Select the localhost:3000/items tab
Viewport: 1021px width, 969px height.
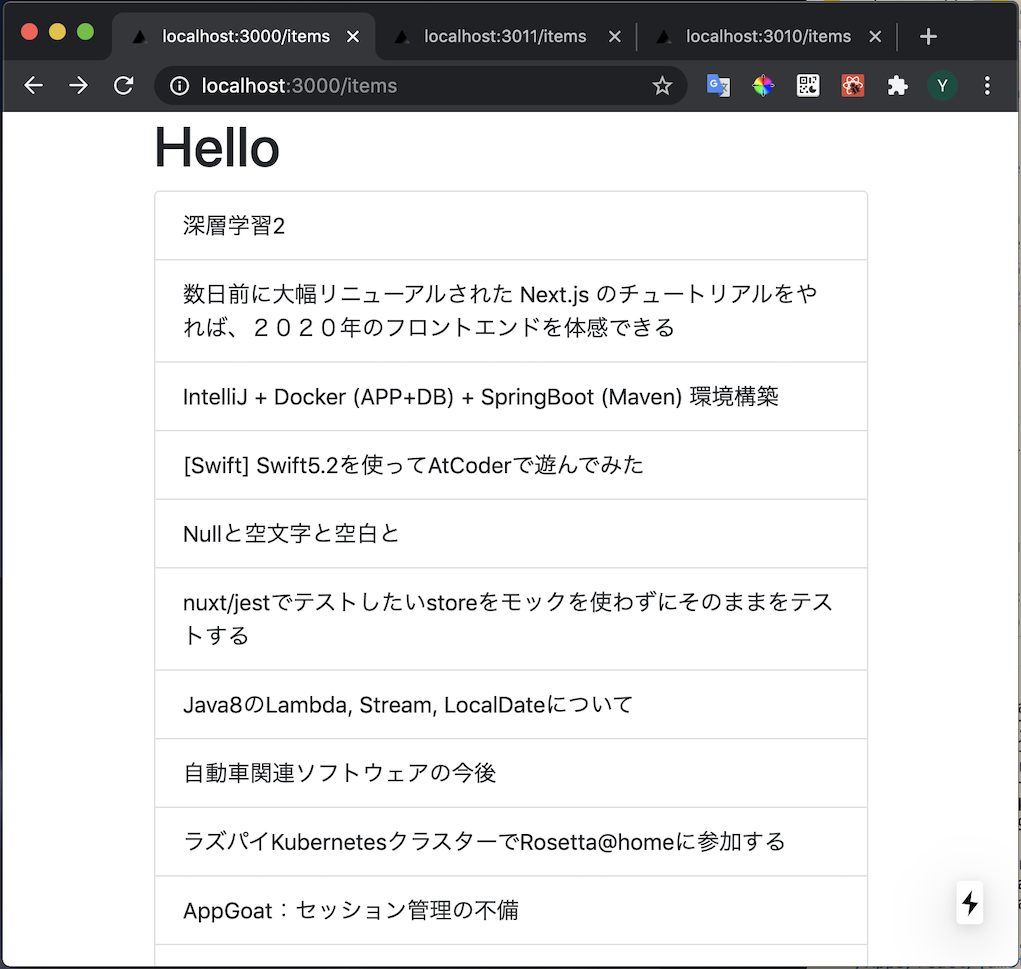pos(244,36)
